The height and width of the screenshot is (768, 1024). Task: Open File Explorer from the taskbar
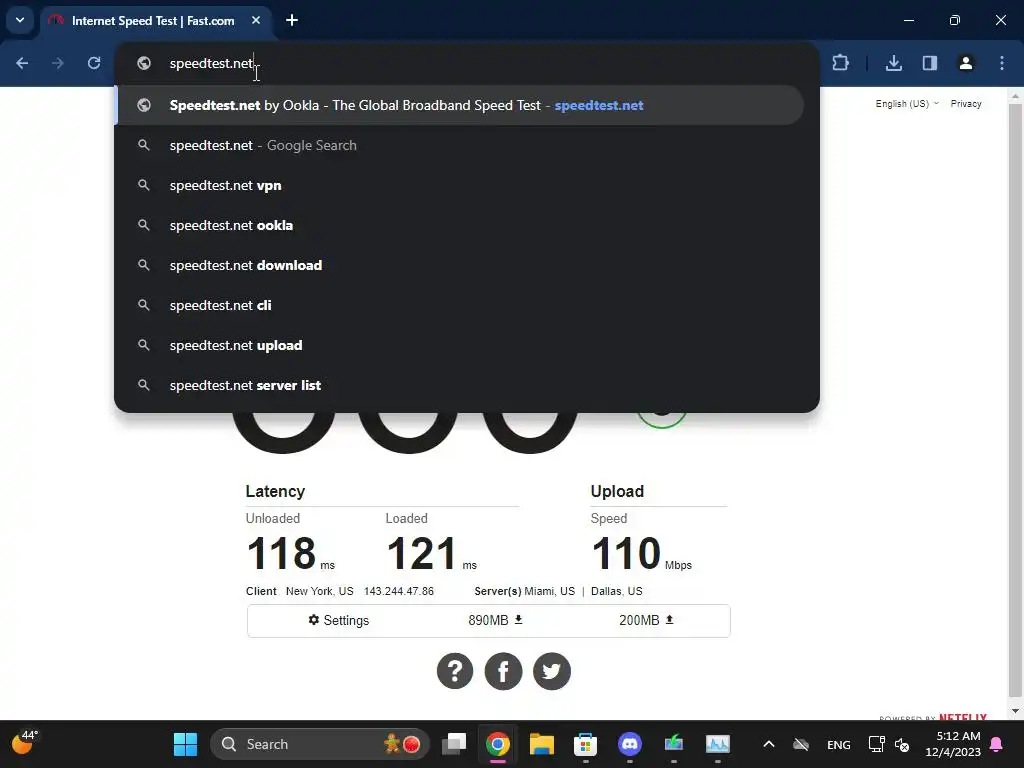pos(541,744)
